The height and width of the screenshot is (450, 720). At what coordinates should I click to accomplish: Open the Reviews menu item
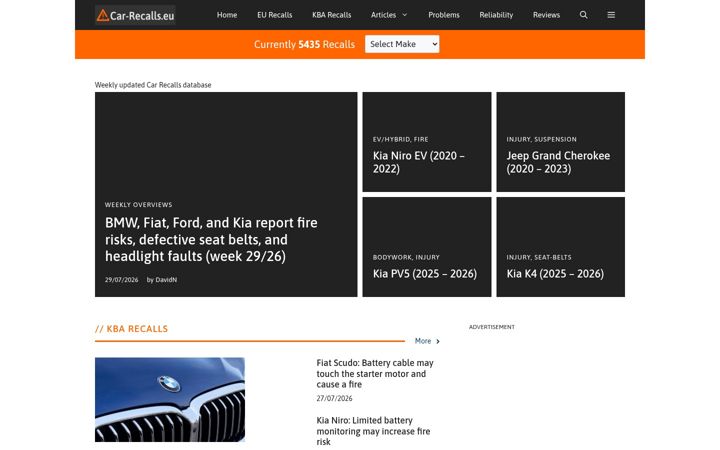point(546,15)
